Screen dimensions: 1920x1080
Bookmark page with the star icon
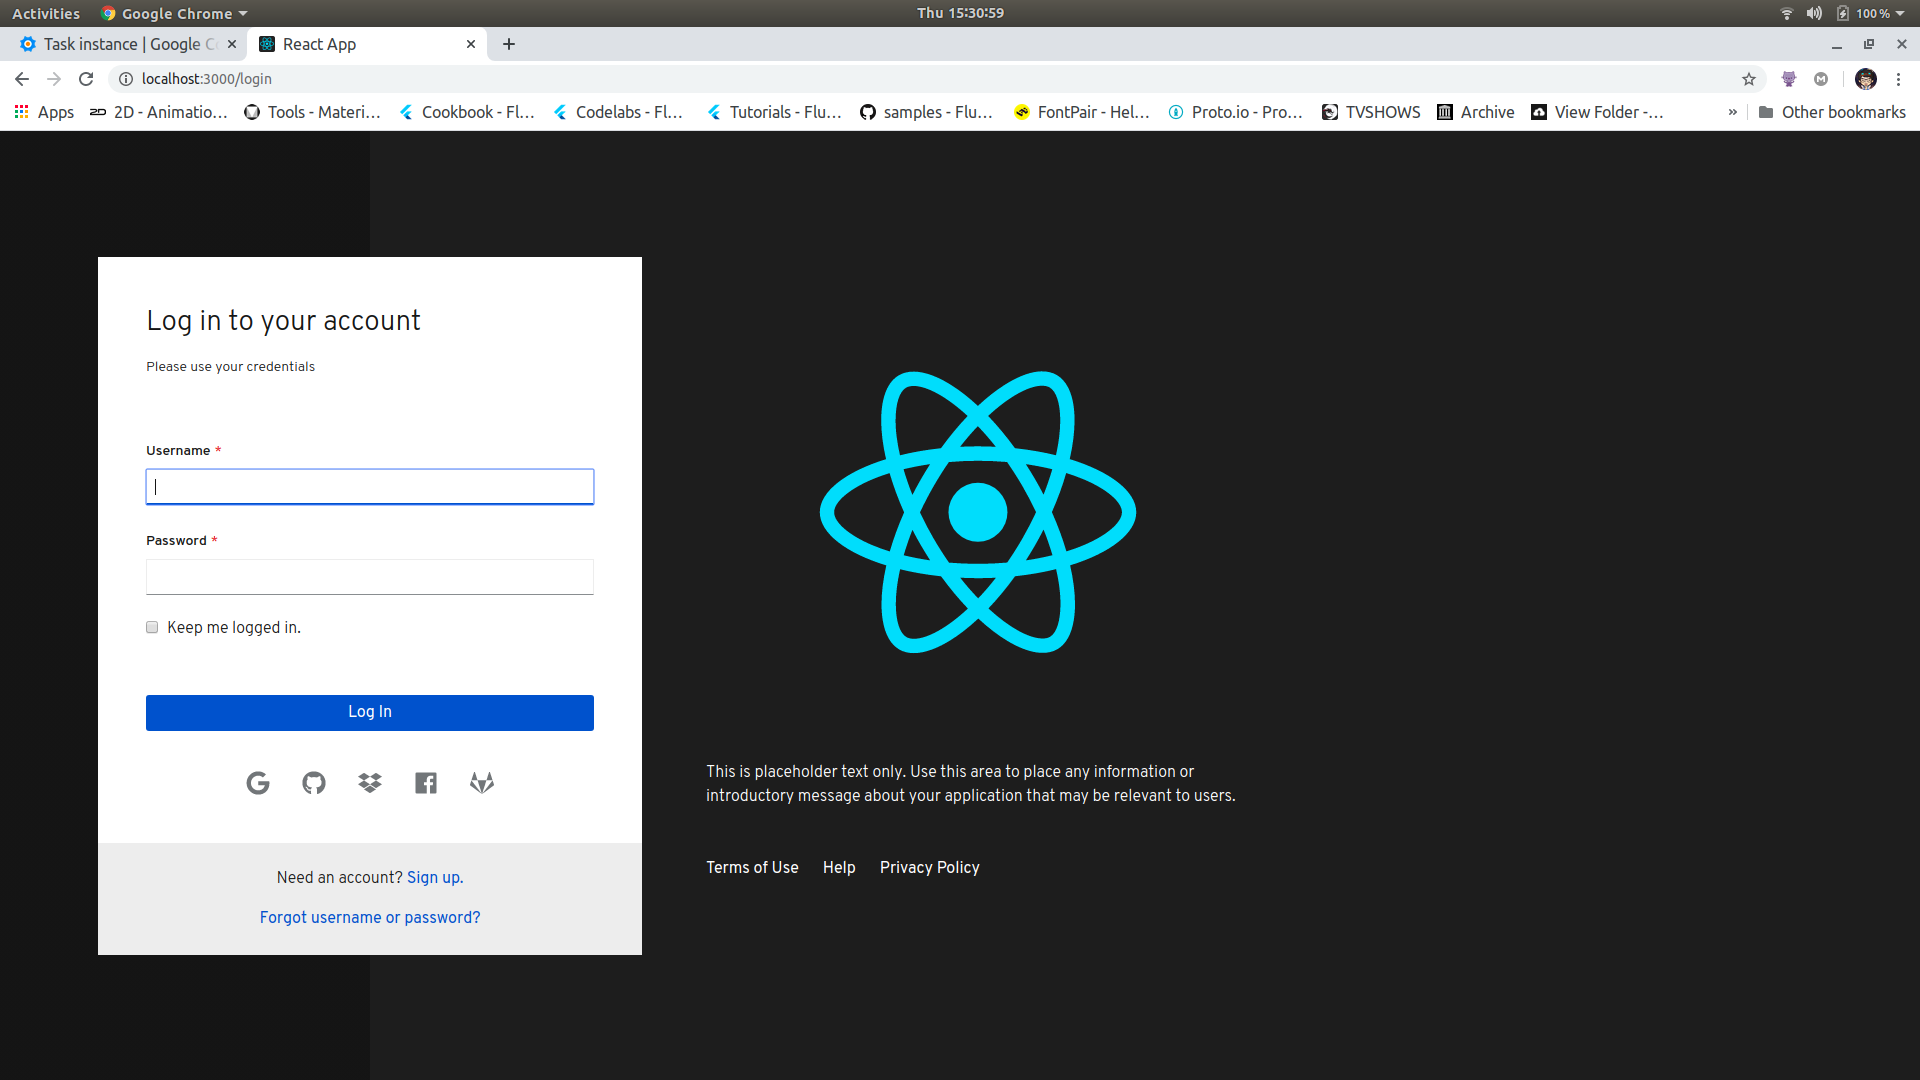pyautogui.click(x=1749, y=79)
